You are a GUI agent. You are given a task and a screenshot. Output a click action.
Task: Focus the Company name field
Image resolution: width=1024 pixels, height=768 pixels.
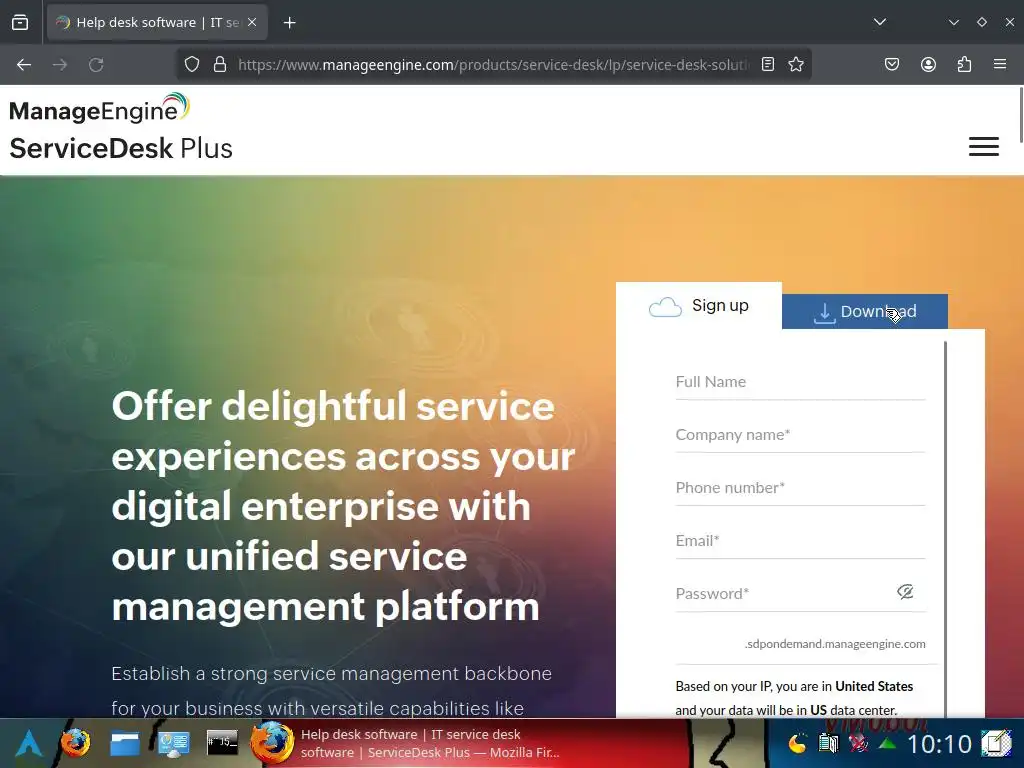pos(800,435)
